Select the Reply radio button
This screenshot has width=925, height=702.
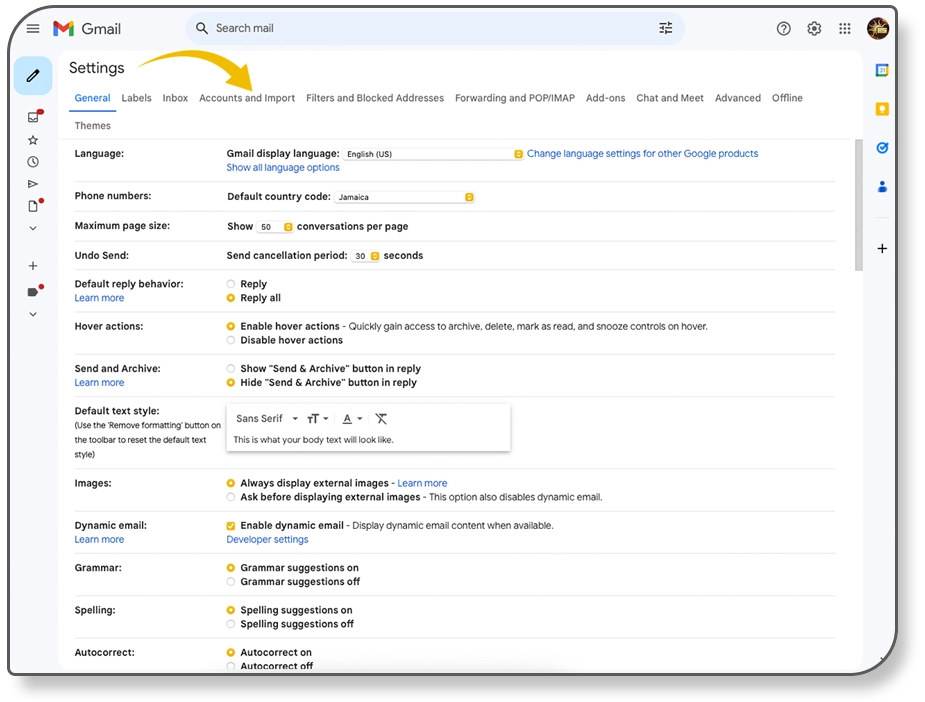(x=231, y=284)
